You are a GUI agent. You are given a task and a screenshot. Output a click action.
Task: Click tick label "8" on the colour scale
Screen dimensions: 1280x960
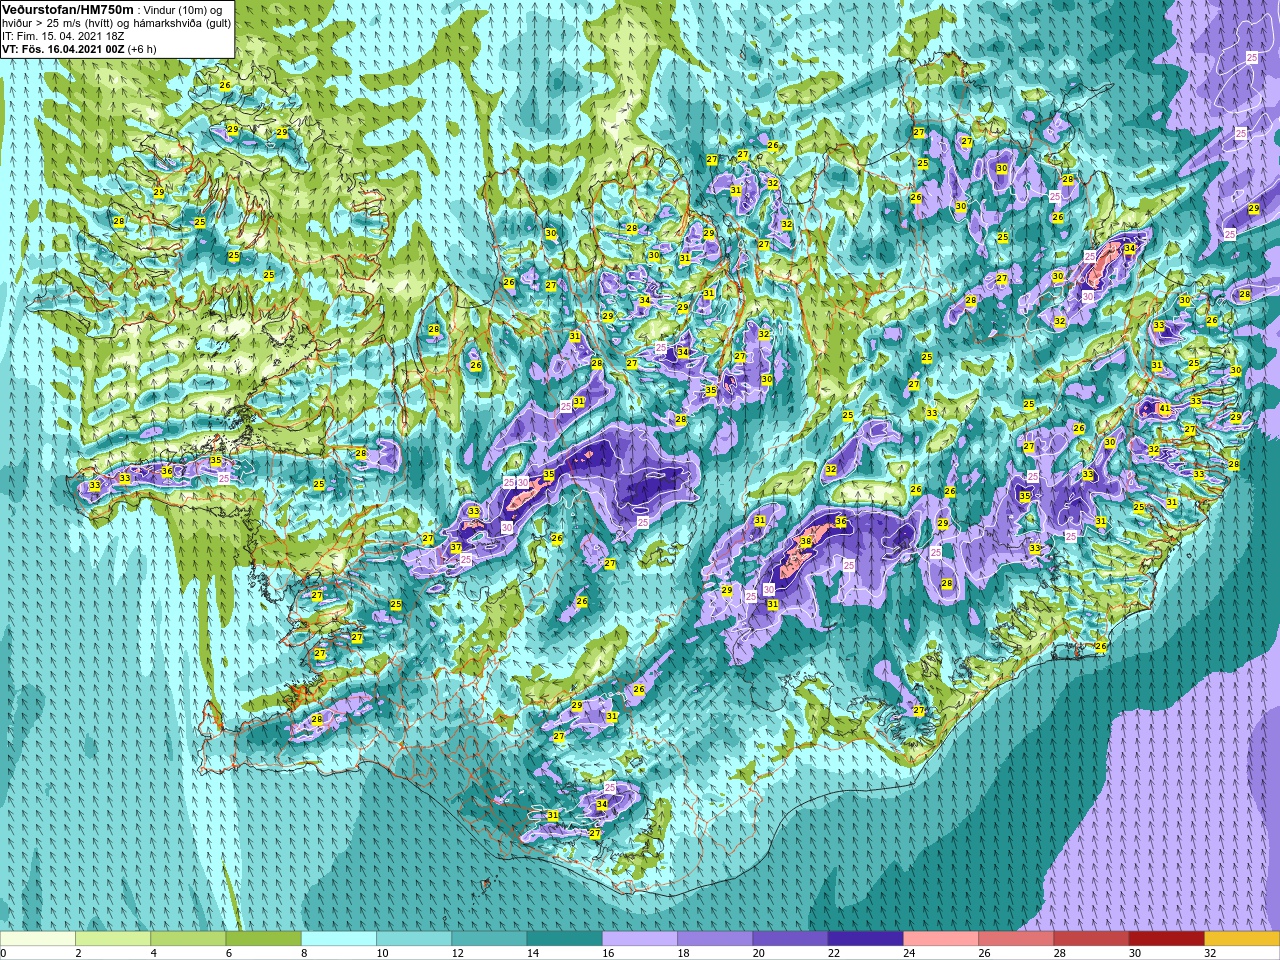pyautogui.click(x=304, y=953)
